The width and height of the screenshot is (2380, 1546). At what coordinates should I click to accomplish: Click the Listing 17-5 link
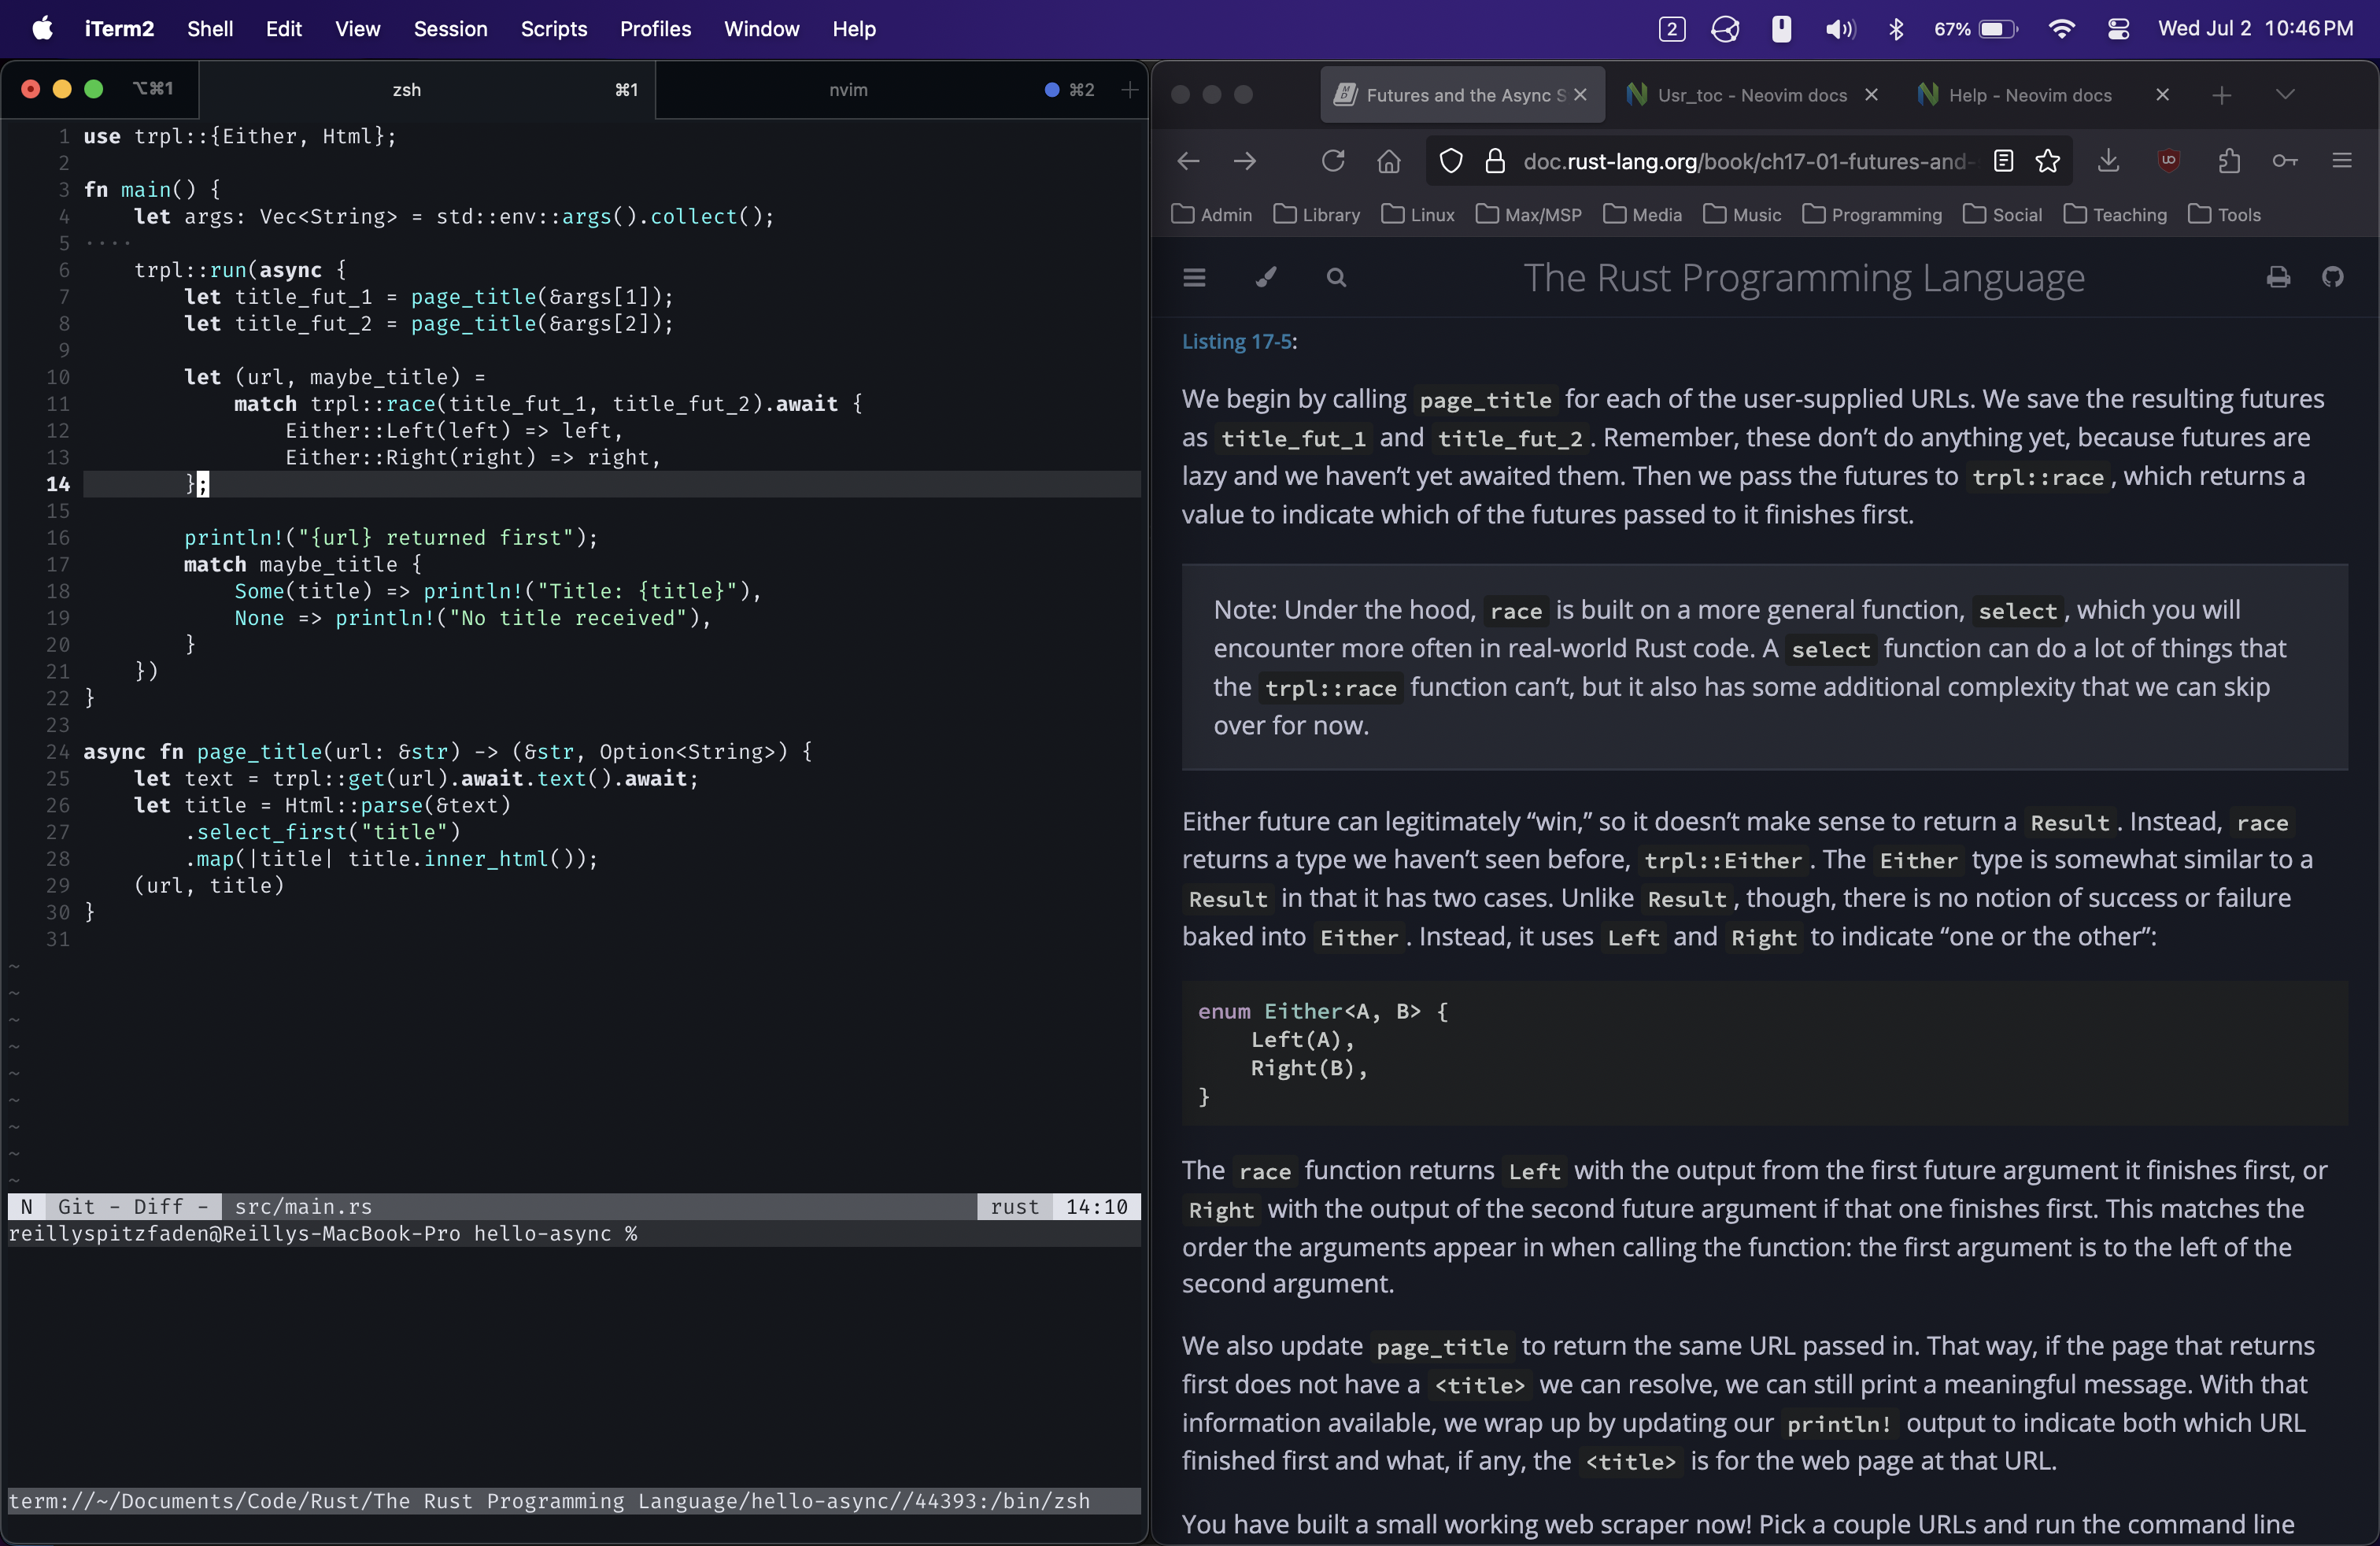pyautogui.click(x=1237, y=342)
